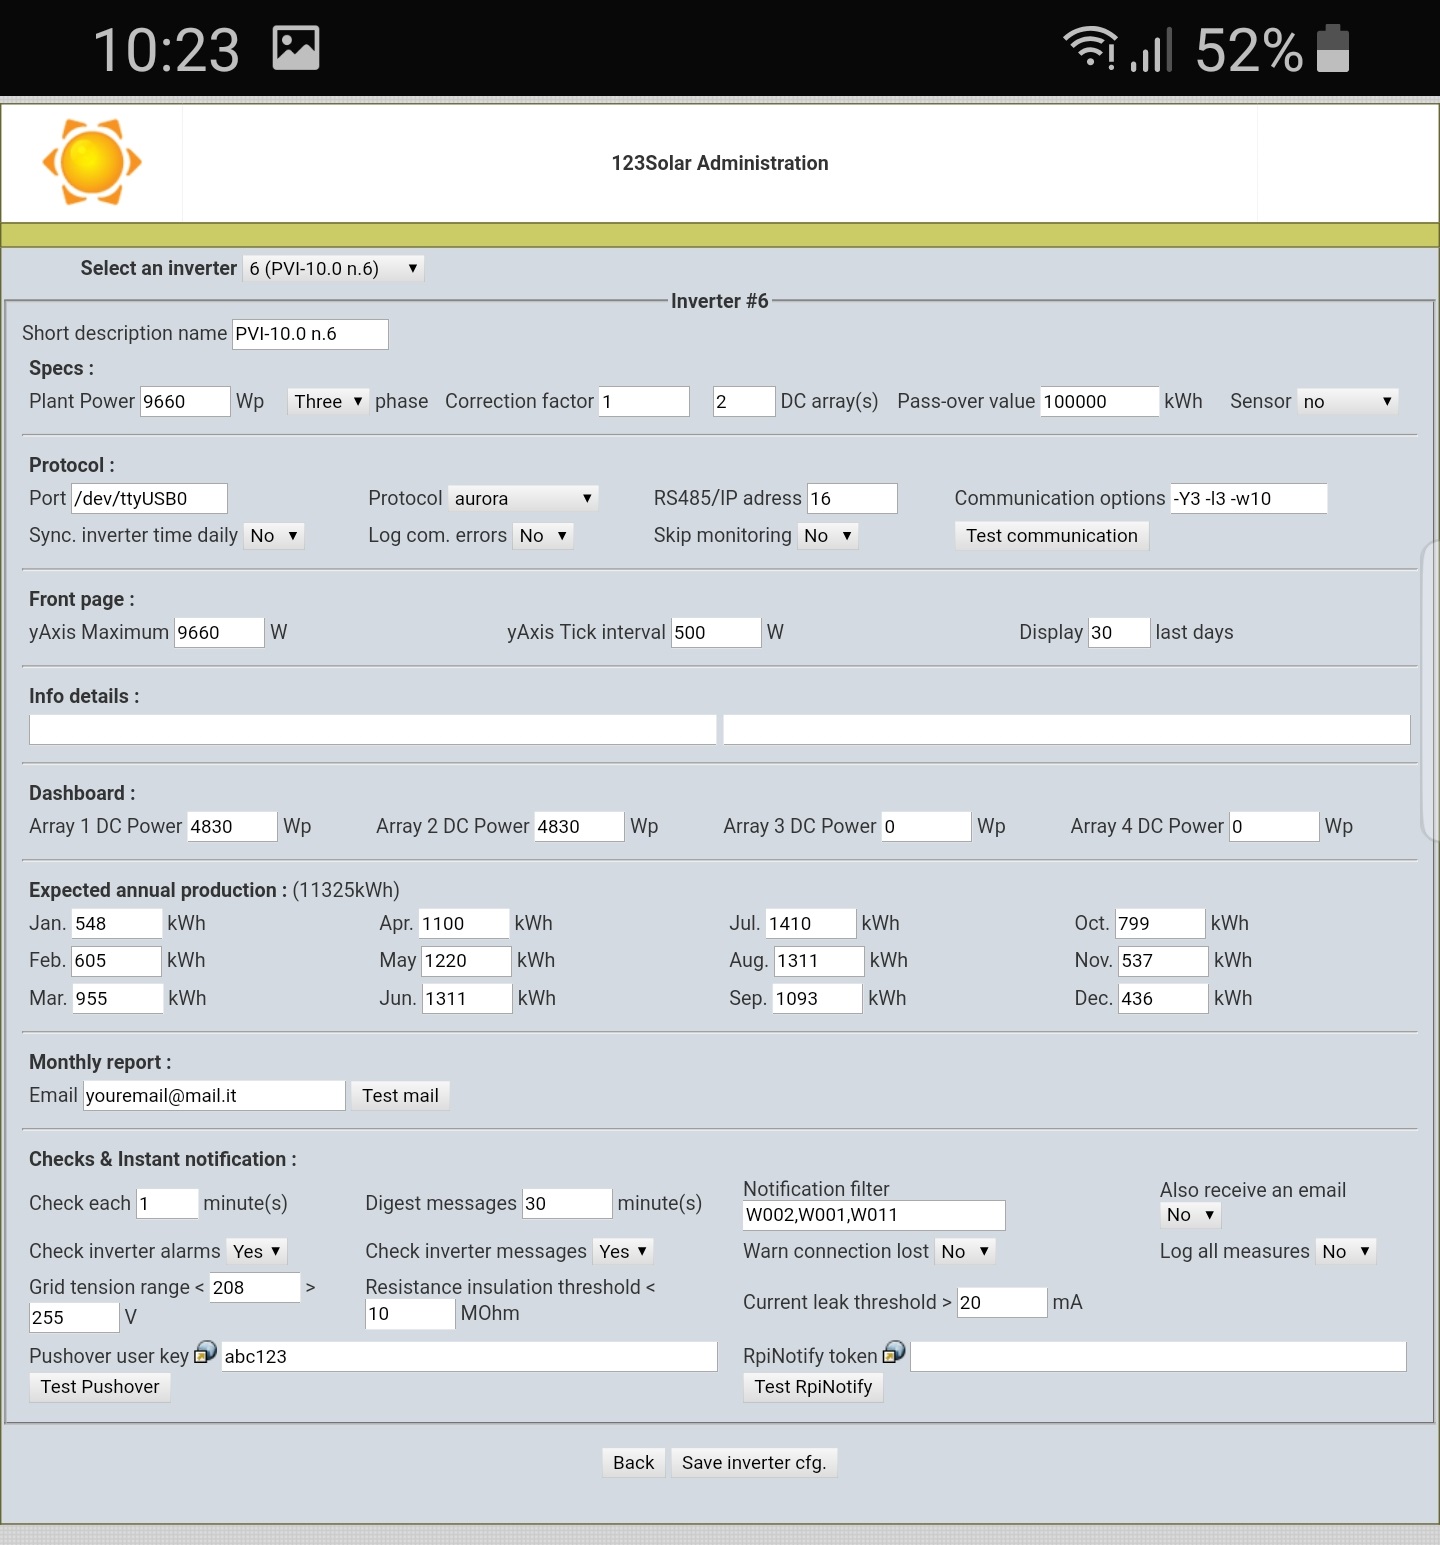Click the Test RpiNotify button
Viewport: 1440px width, 1545px height.
tap(813, 1386)
